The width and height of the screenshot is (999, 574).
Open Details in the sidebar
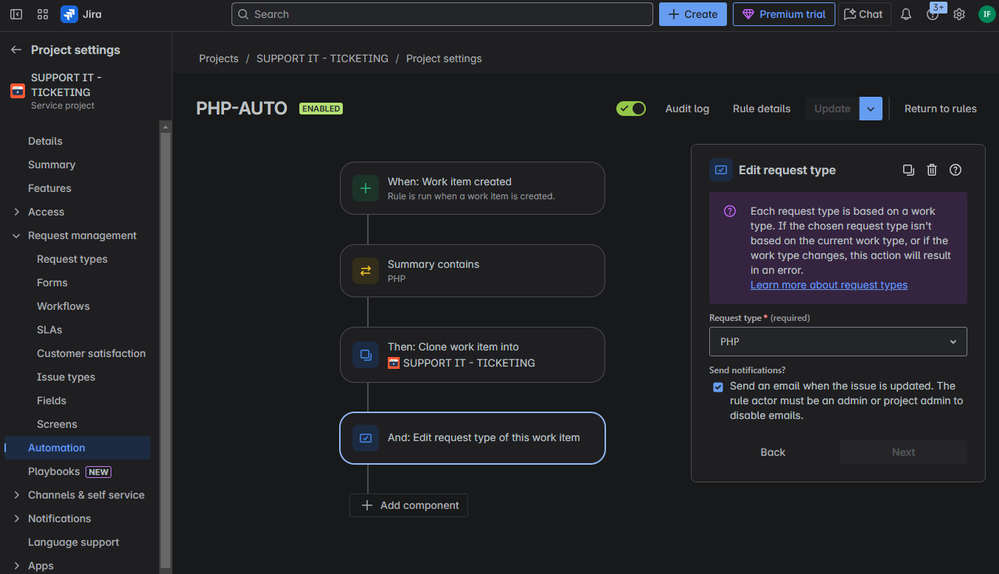click(45, 141)
